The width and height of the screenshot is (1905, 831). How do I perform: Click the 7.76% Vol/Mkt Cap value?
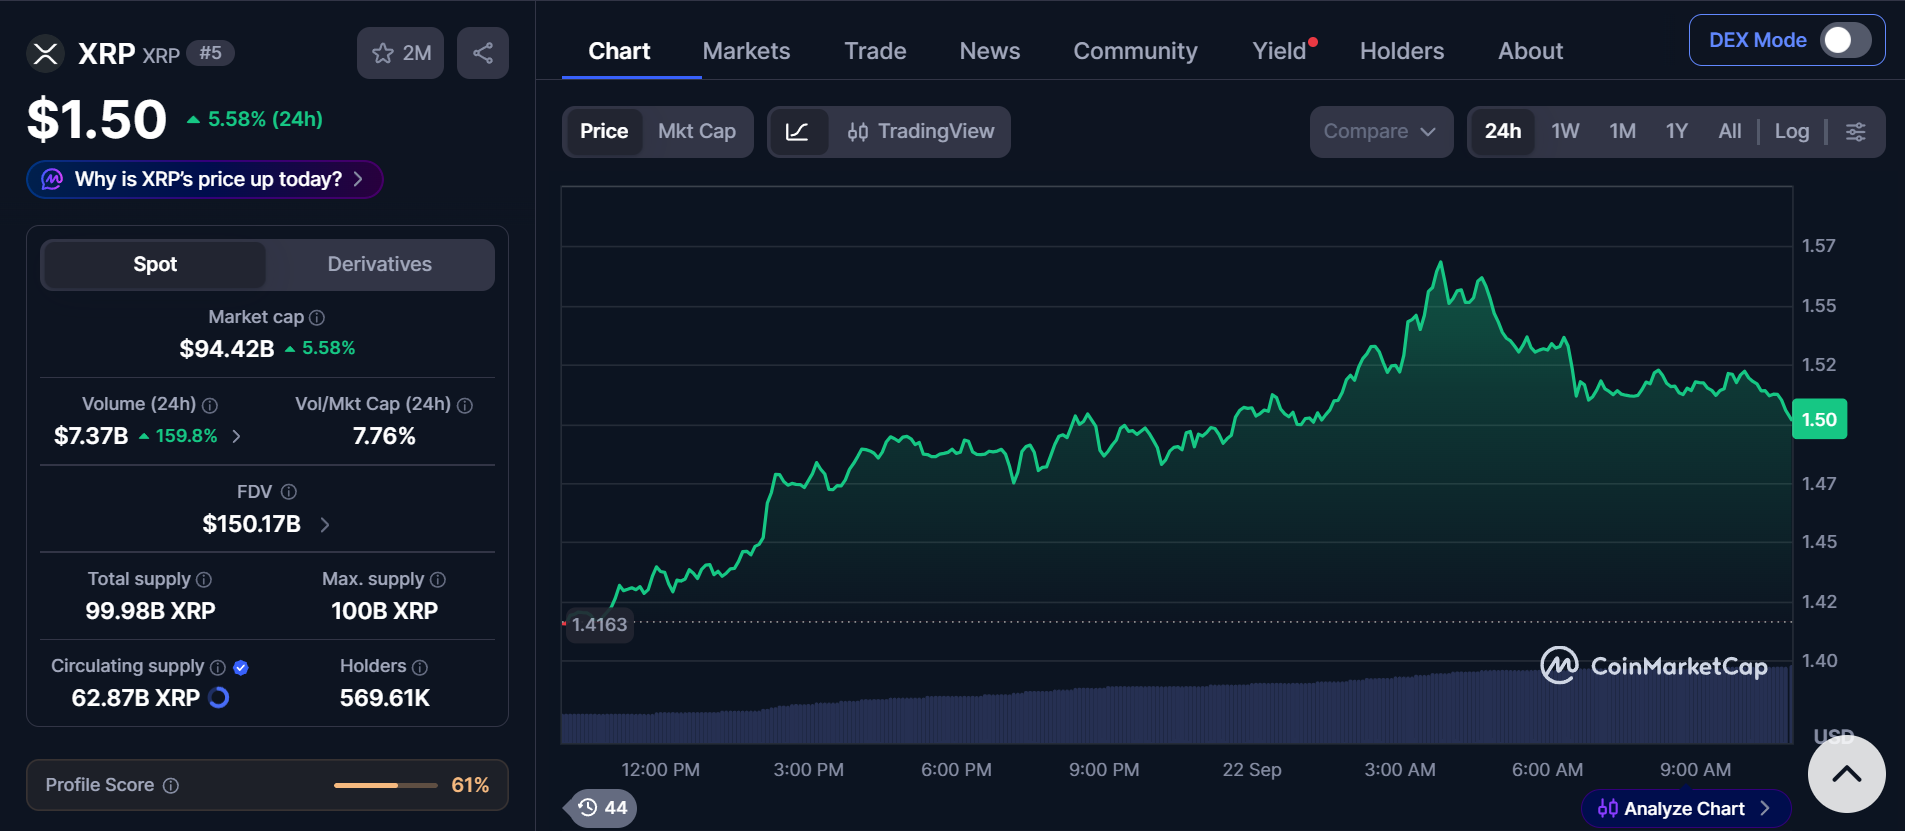pyautogui.click(x=384, y=436)
